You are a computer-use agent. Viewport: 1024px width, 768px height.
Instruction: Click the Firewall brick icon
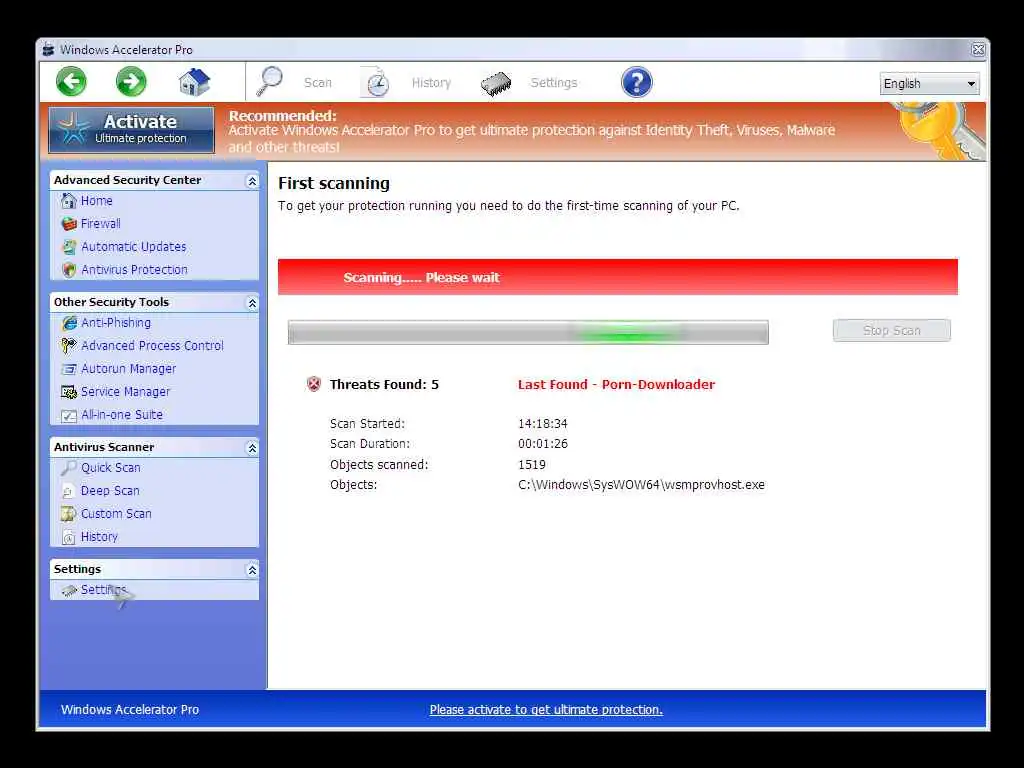pyautogui.click(x=69, y=224)
